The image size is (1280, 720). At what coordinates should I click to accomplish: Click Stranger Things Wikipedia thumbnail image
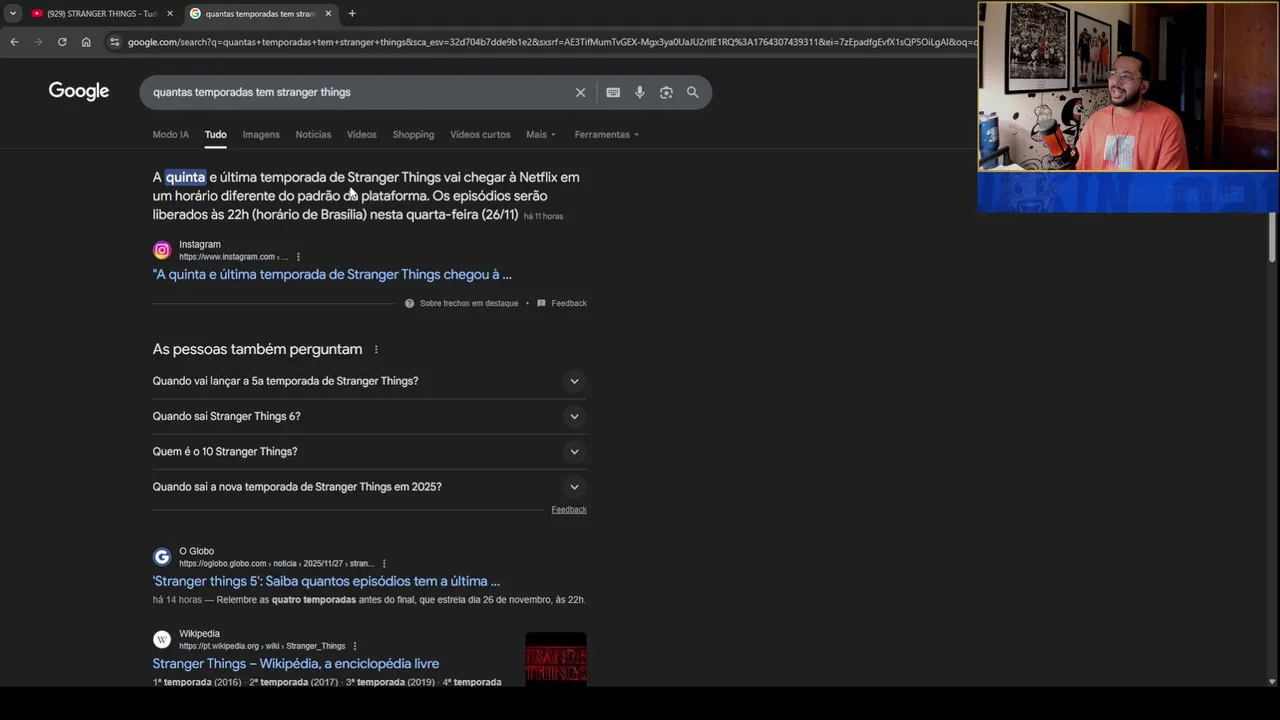tap(556, 659)
